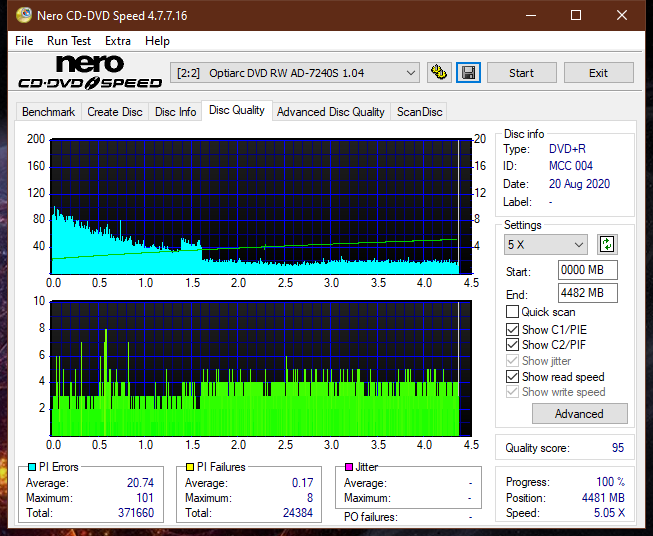Click the date 20 Aug 2020 text
This screenshot has width=653, height=536.
(x=579, y=184)
